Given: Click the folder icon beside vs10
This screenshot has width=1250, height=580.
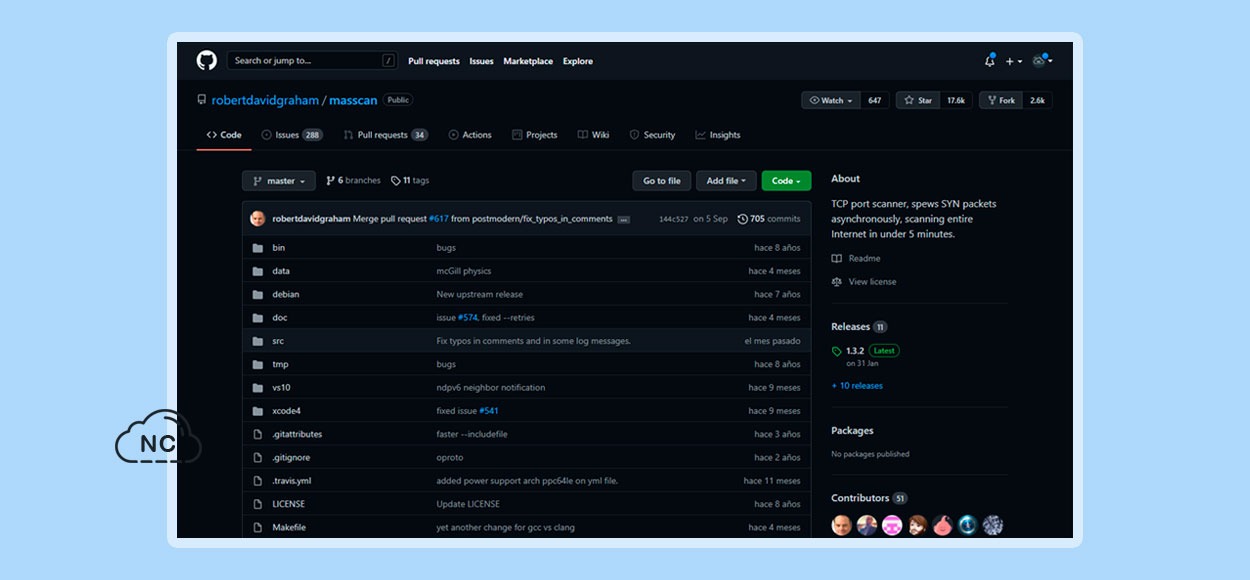Looking at the screenshot, I should point(257,387).
